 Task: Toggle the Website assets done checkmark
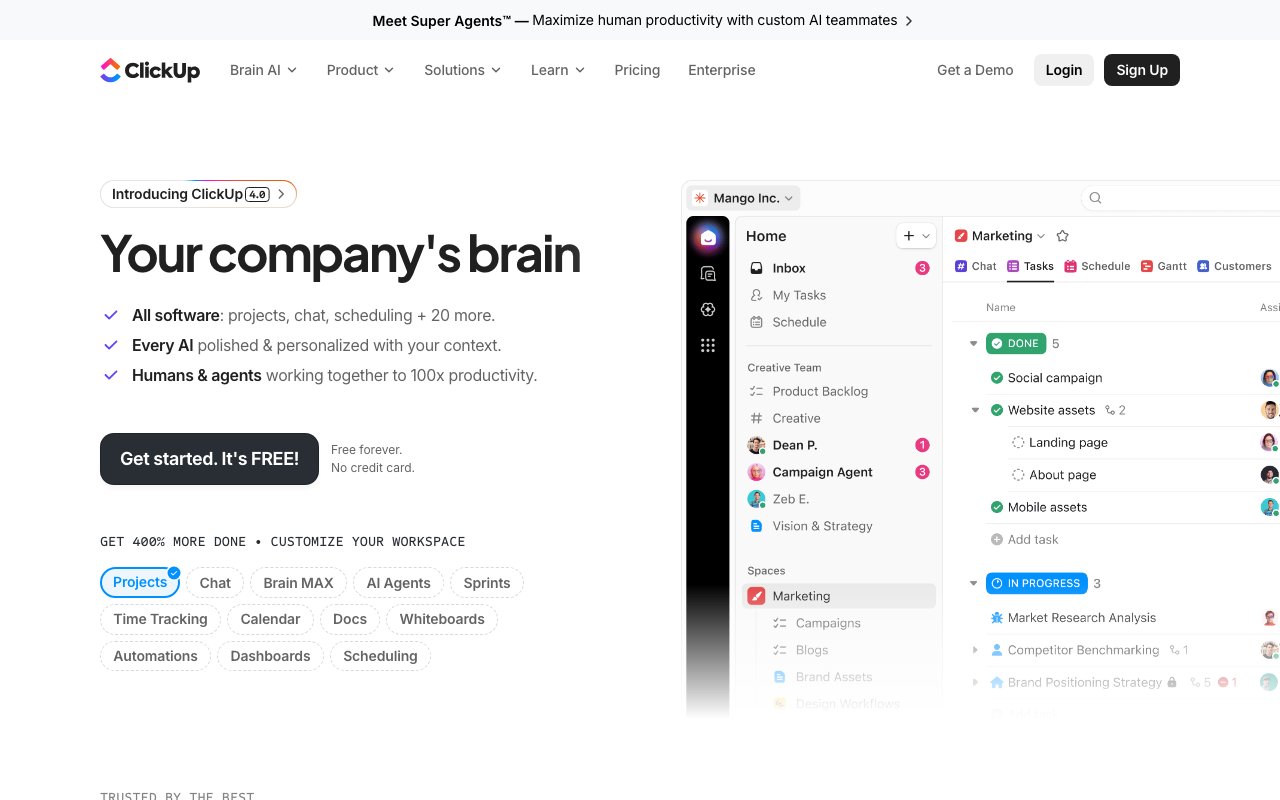[996, 410]
